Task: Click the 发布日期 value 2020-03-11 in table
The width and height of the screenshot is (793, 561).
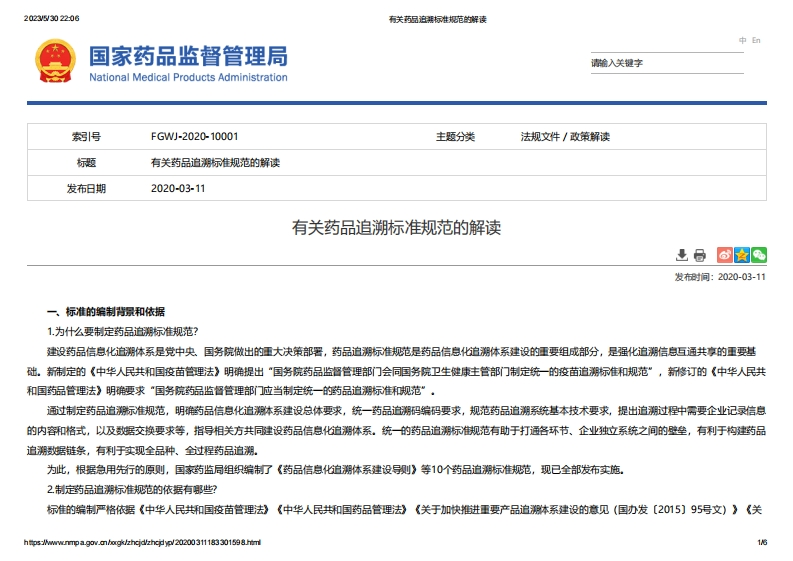Action: coord(178,188)
